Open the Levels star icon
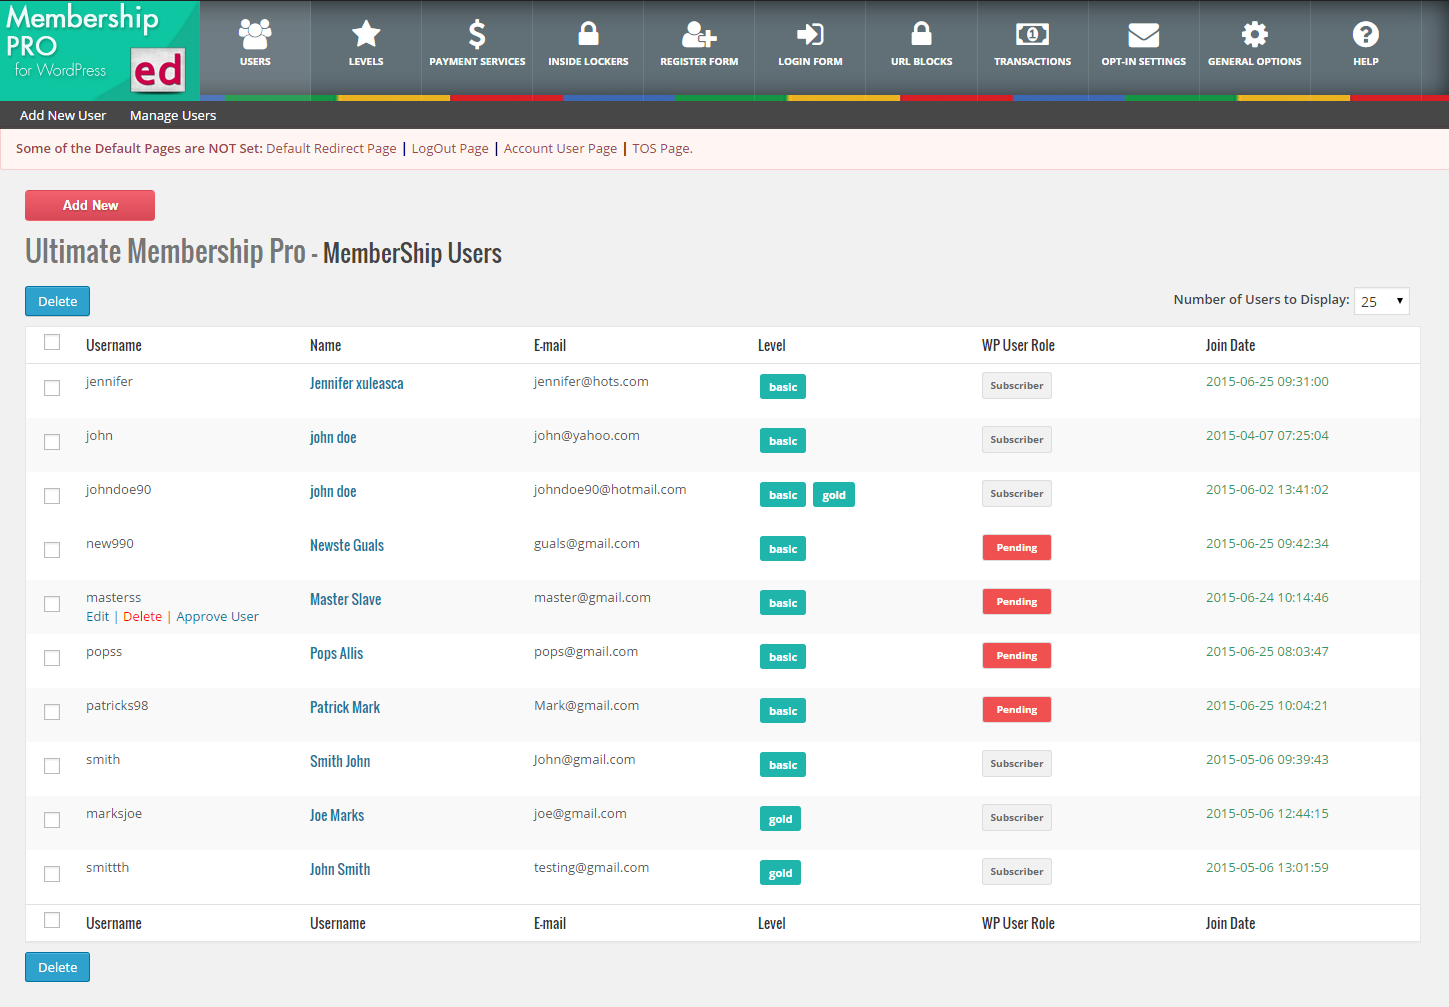Viewport: 1449px width, 1007px height. [366, 35]
